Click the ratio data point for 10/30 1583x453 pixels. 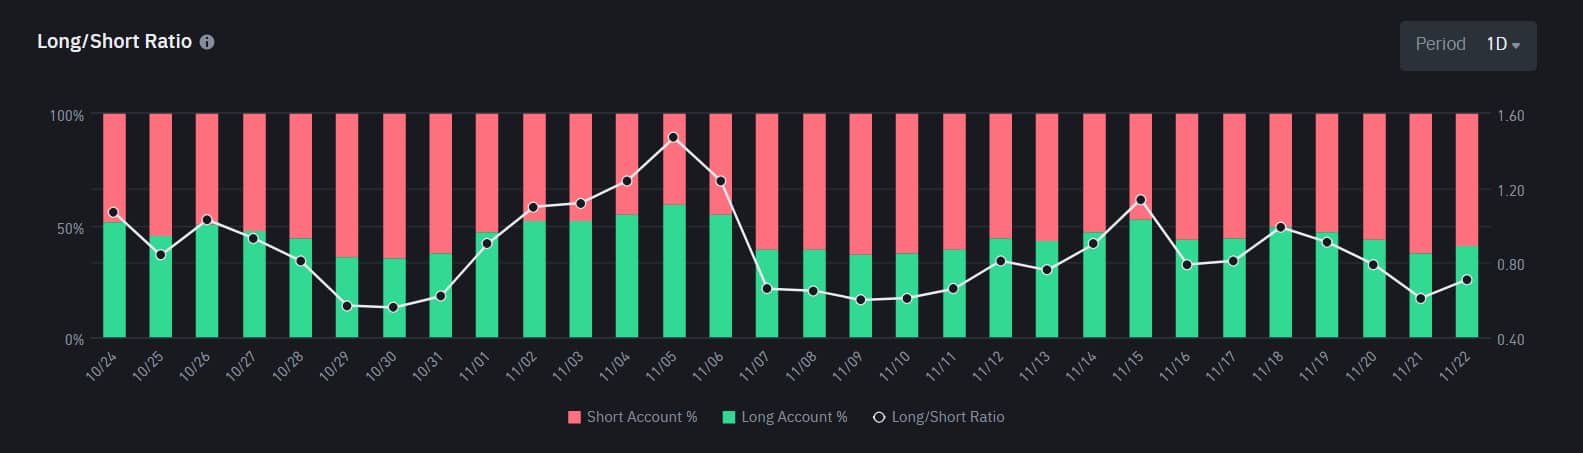393,308
